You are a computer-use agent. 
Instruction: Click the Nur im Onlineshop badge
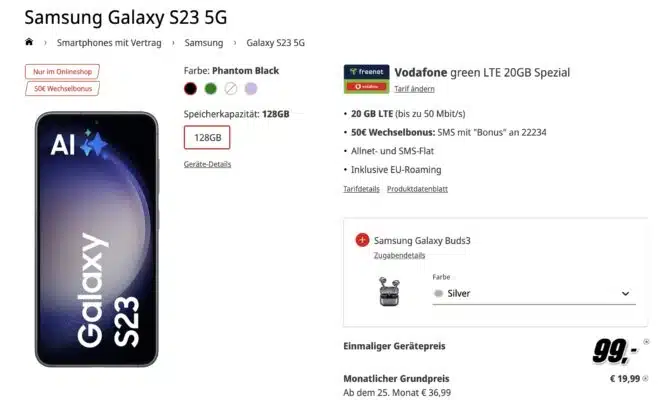(x=62, y=72)
